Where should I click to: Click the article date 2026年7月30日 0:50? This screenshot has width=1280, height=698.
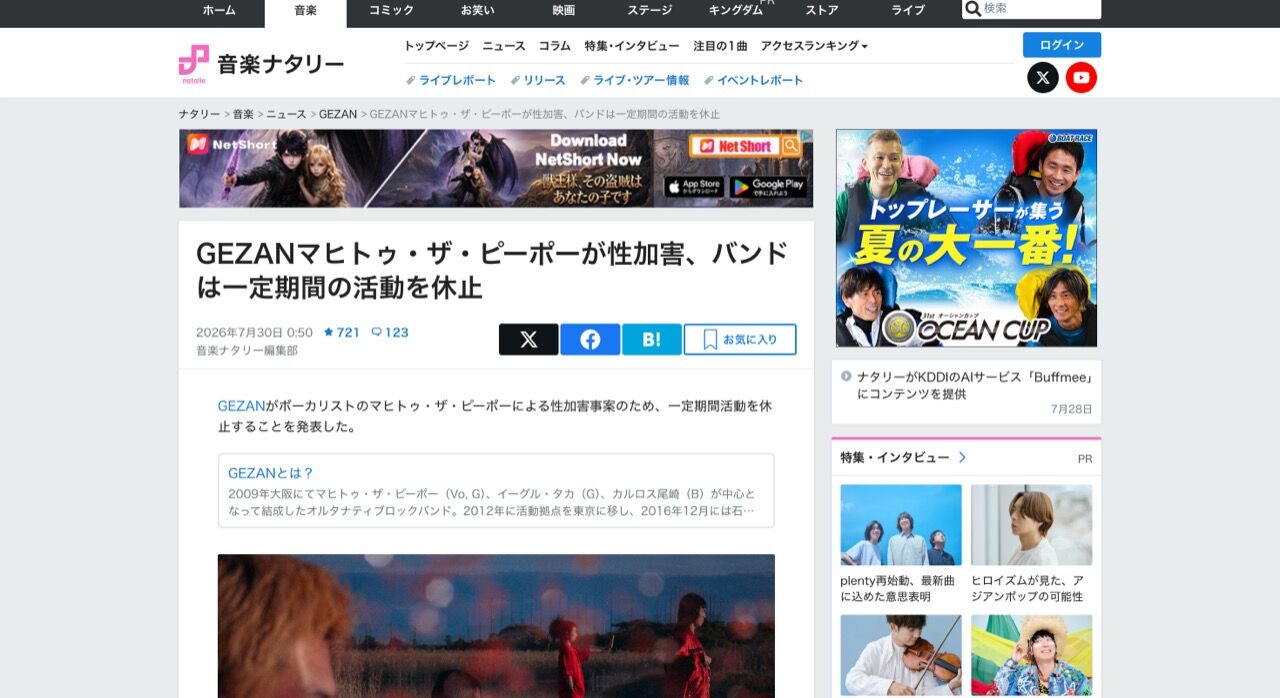tap(254, 332)
